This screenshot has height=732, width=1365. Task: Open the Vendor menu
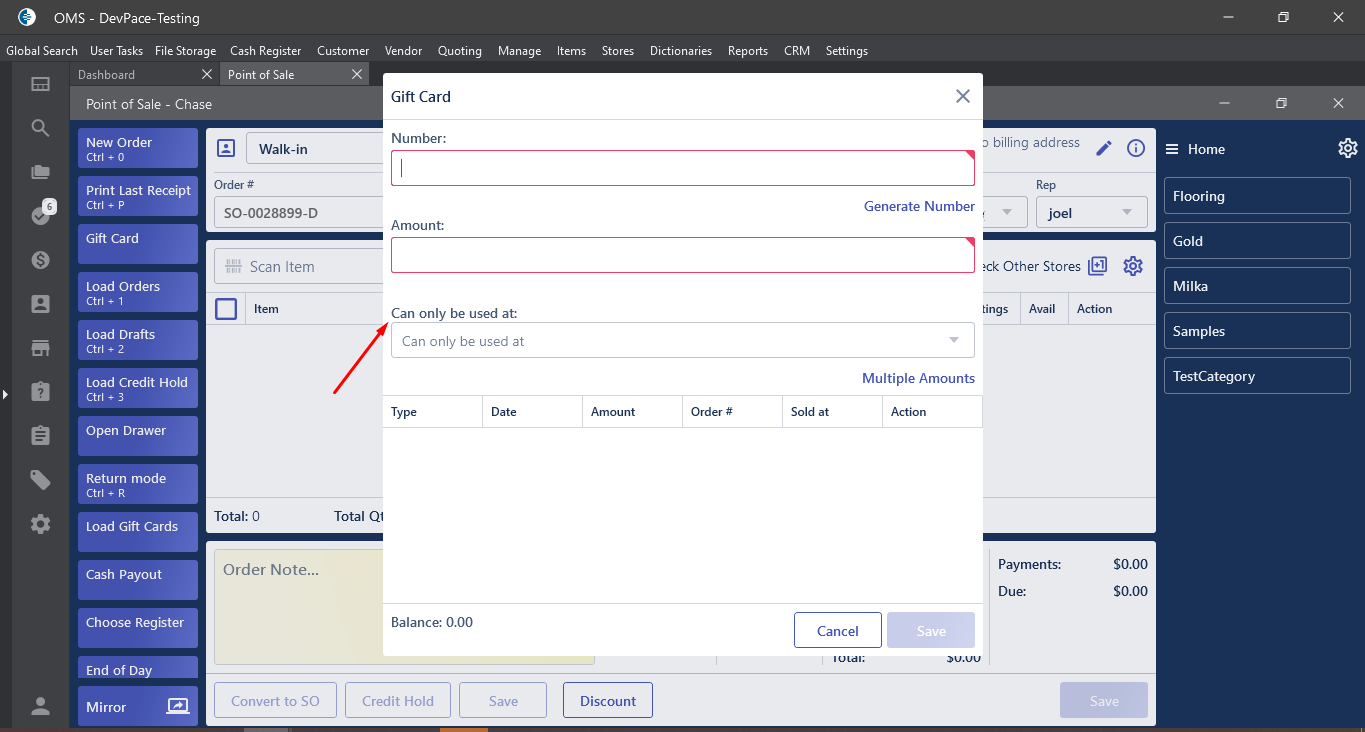tap(403, 51)
